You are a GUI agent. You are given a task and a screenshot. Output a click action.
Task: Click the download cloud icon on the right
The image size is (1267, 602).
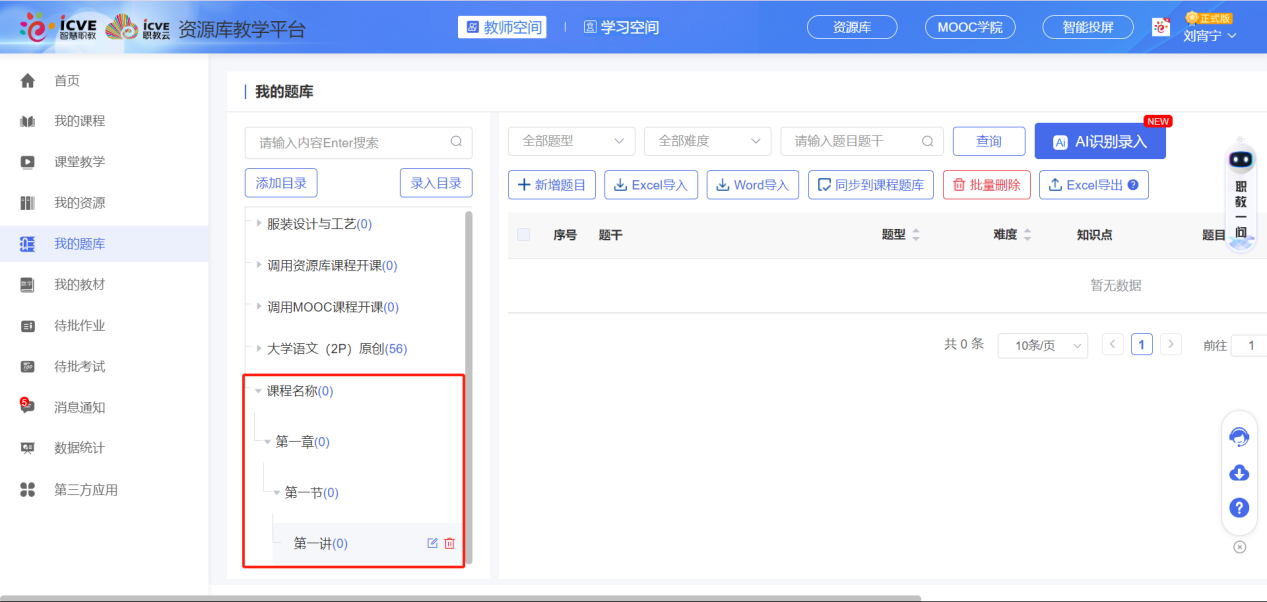pos(1239,472)
